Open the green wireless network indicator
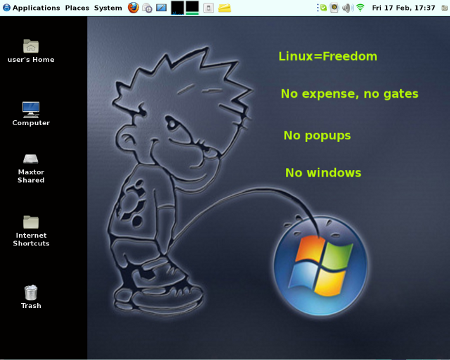 coord(360,8)
